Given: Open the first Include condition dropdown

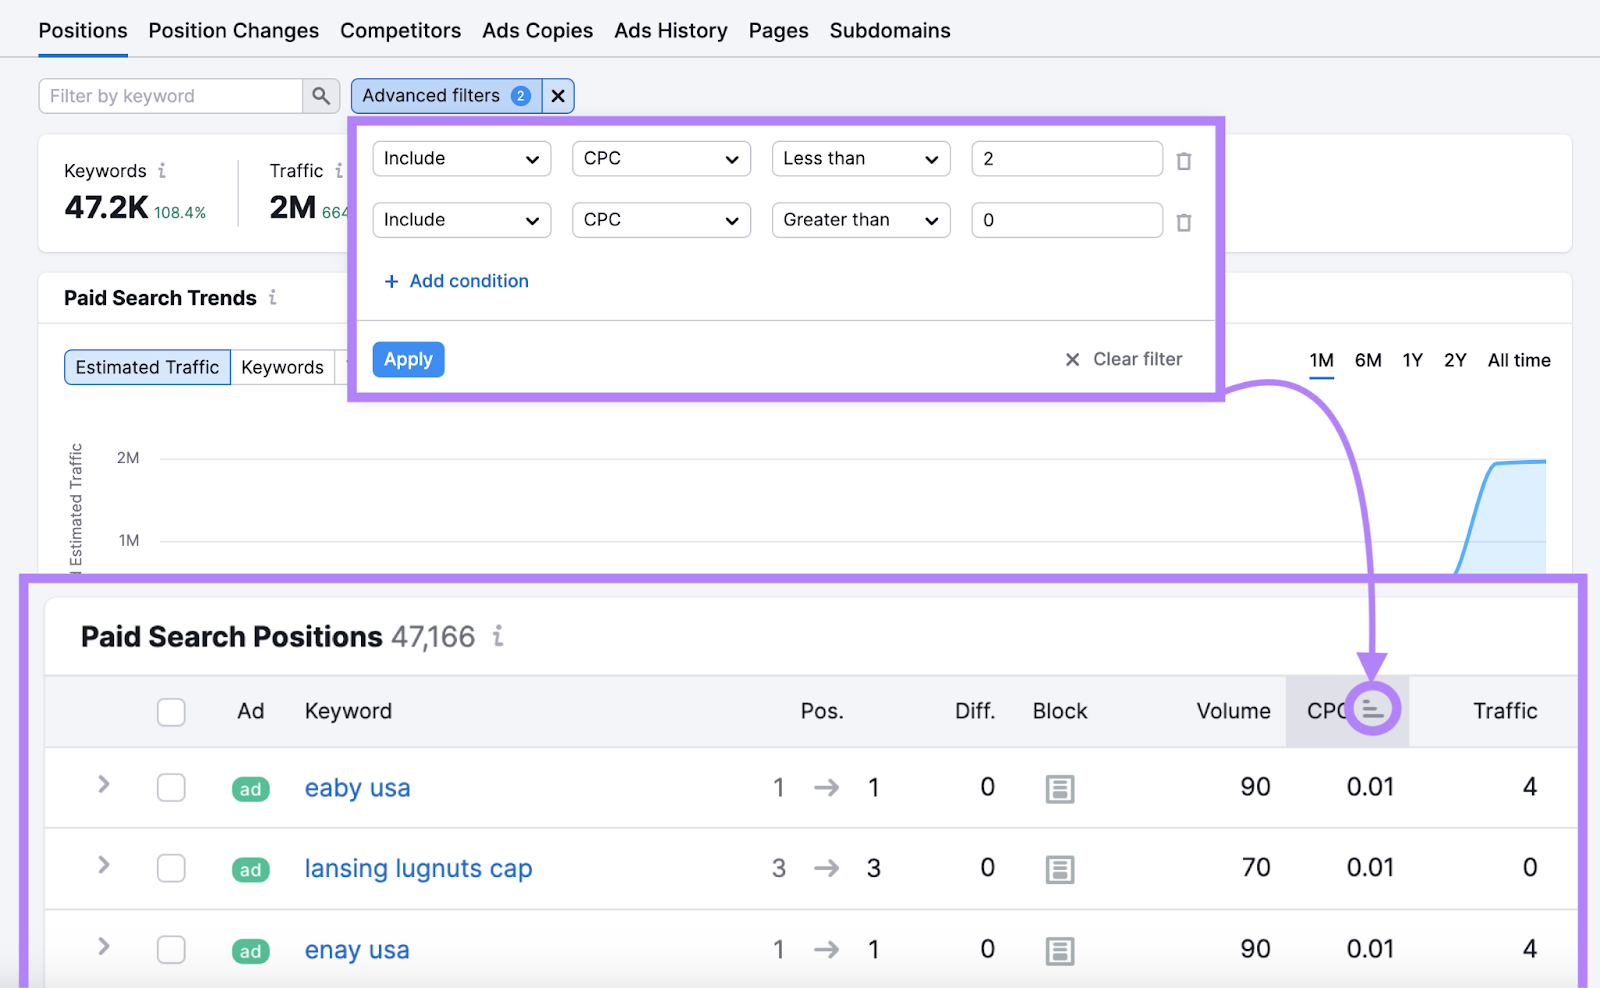Looking at the screenshot, I should [x=461, y=158].
